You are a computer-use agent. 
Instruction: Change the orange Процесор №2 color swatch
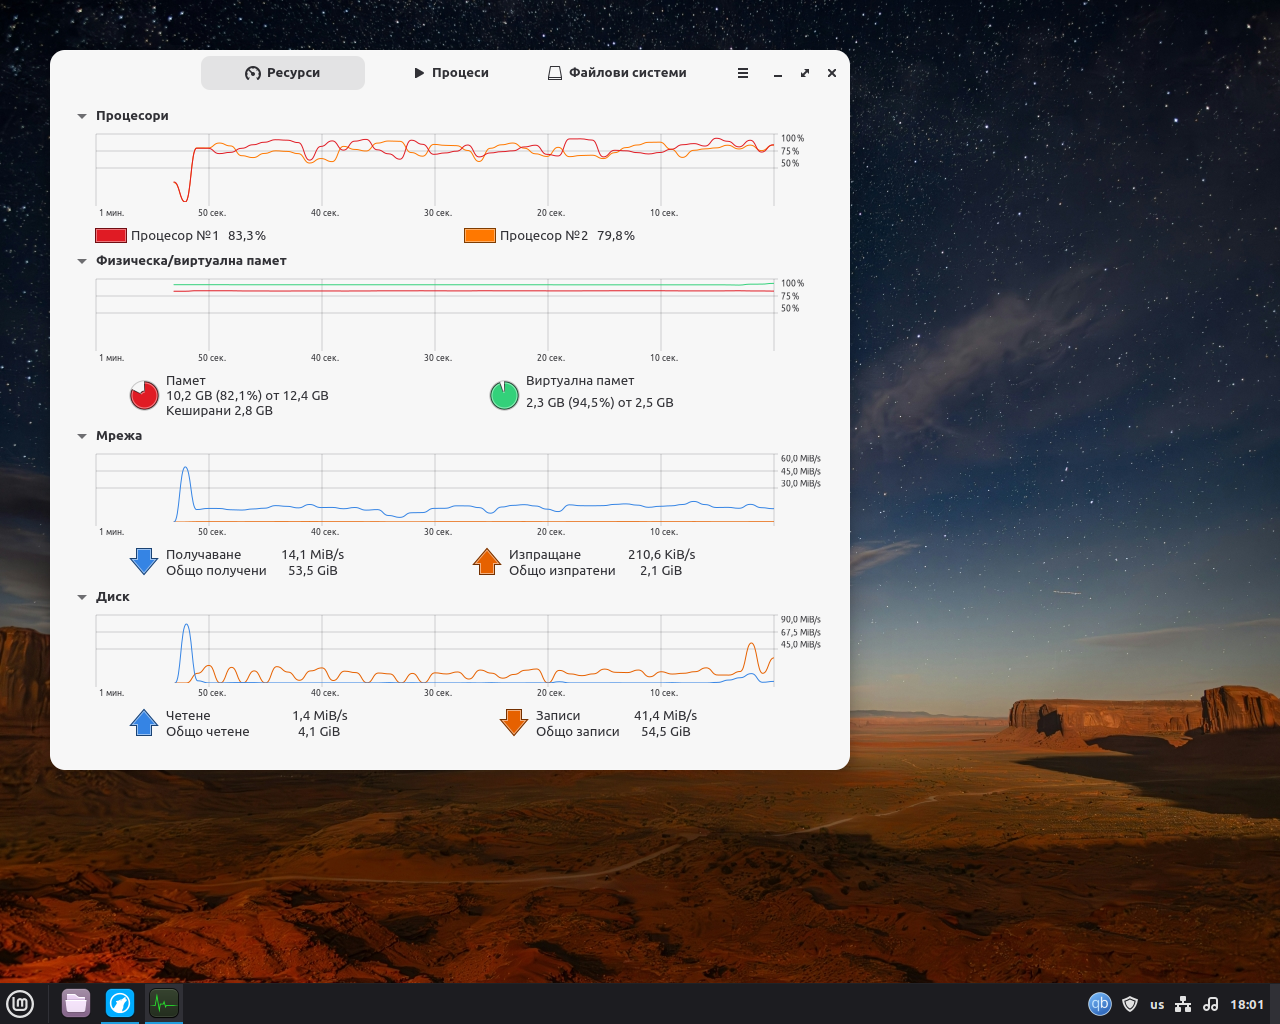pyautogui.click(x=480, y=236)
